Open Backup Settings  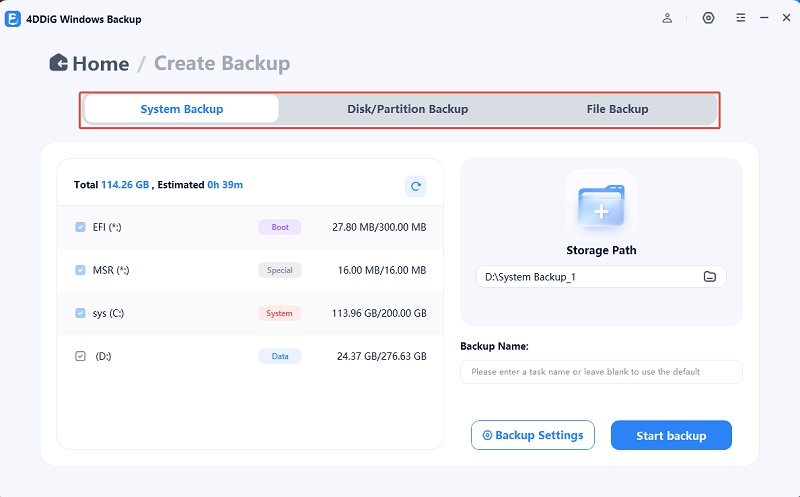point(533,435)
